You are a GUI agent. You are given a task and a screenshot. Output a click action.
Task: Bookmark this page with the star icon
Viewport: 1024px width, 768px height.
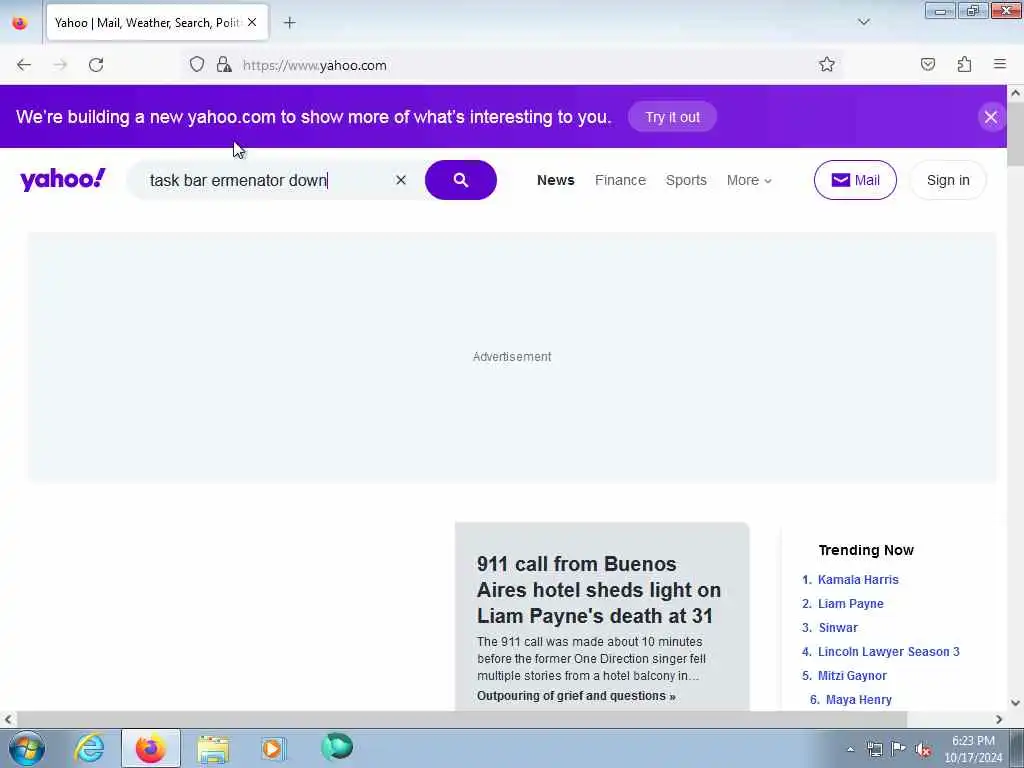pos(827,64)
